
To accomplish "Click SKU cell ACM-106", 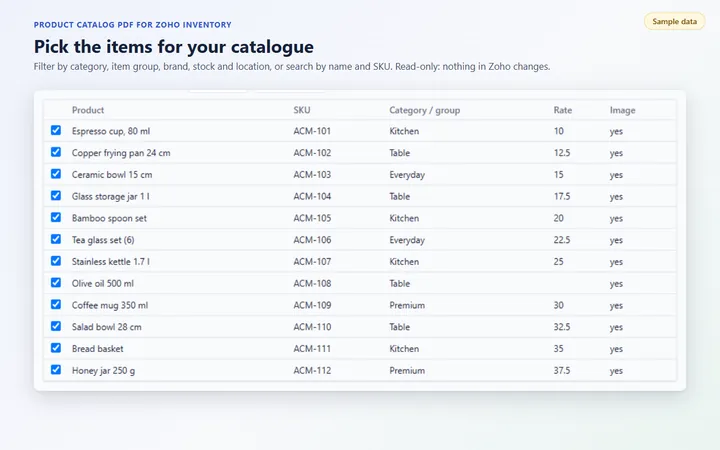I will pos(312,240).
